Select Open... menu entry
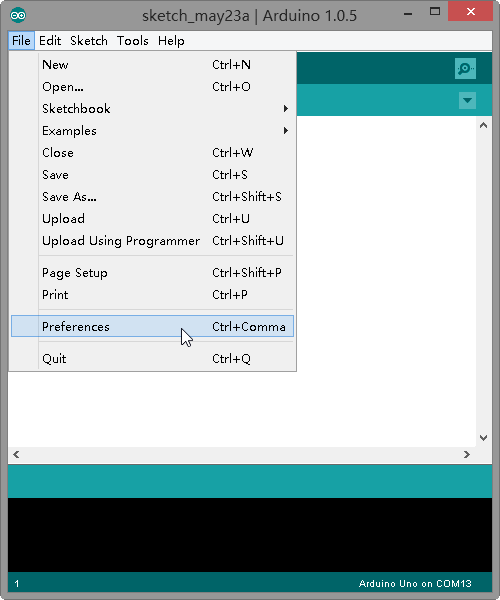The image size is (500, 600). (x=153, y=87)
